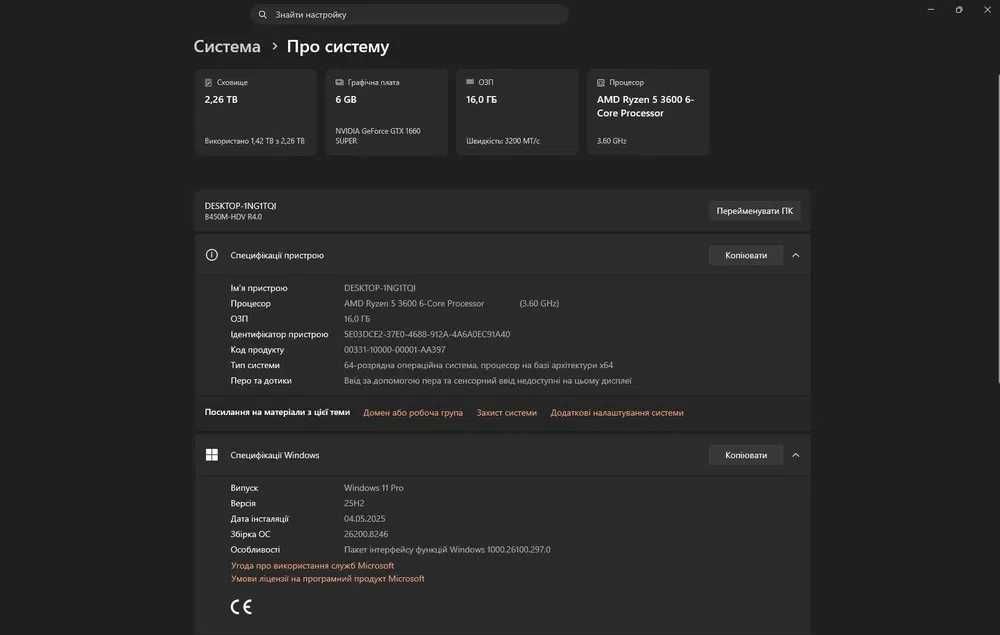Open the AMD Ryzen 5 3600 processor card
The height and width of the screenshot is (635, 1000).
tap(648, 112)
